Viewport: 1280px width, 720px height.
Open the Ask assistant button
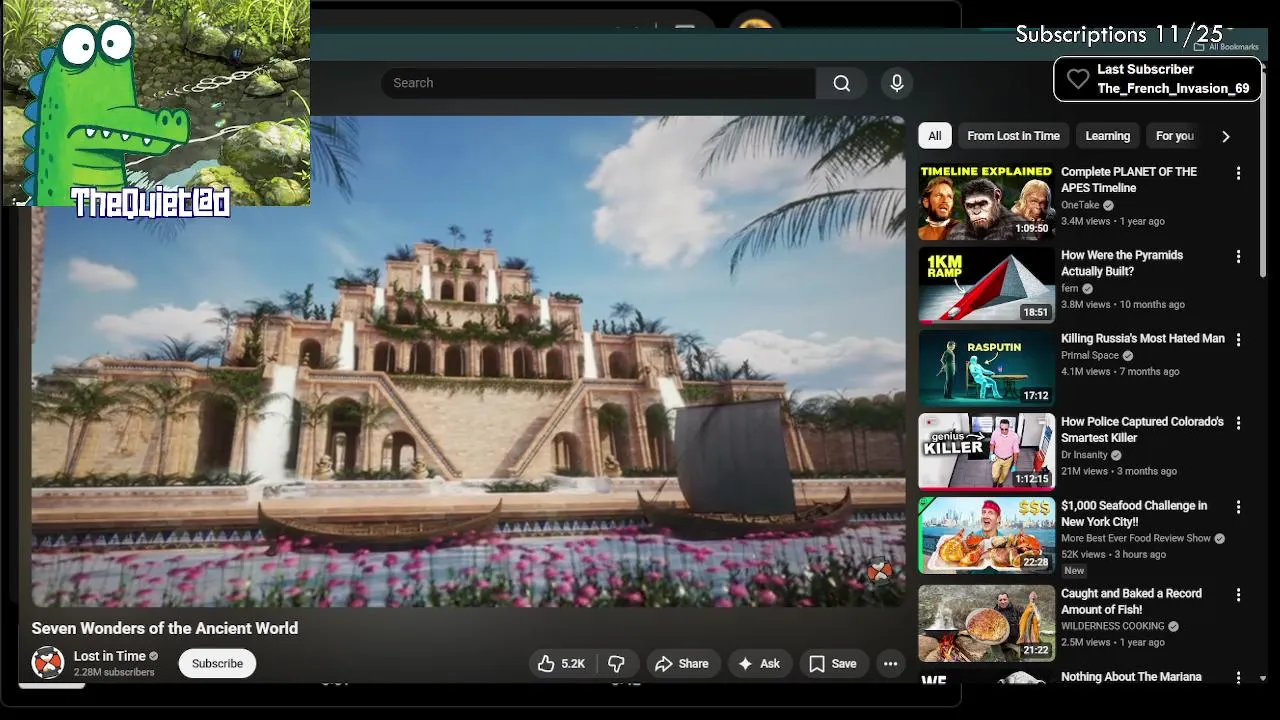[759, 663]
